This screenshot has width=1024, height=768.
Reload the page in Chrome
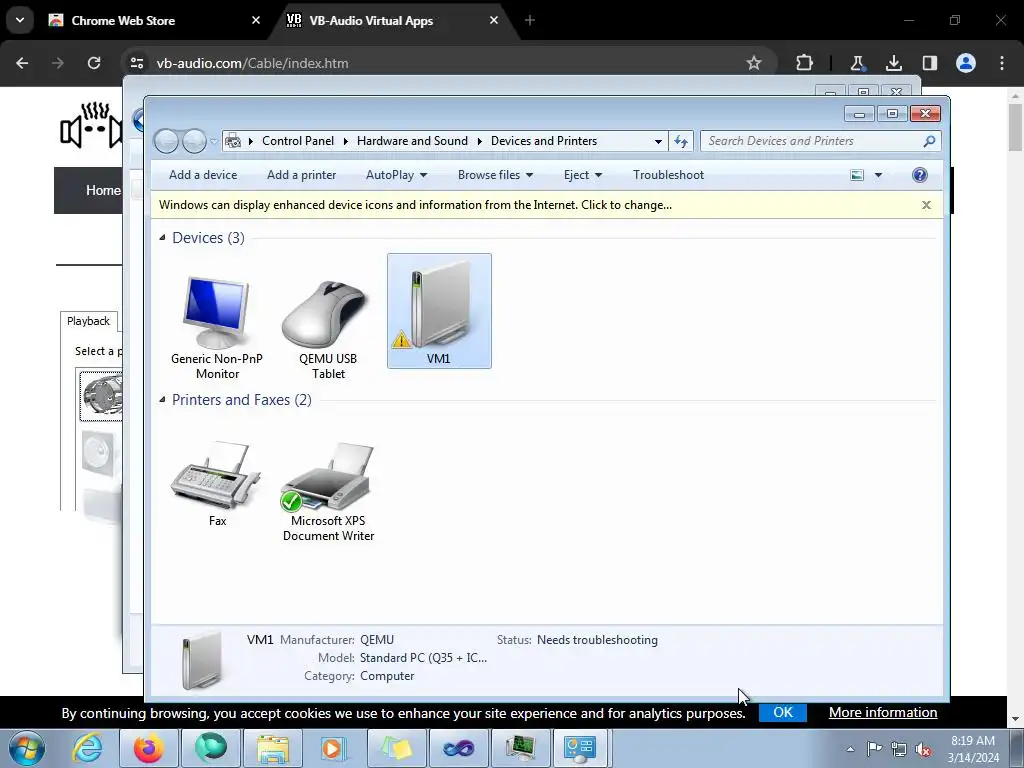(94, 63)
